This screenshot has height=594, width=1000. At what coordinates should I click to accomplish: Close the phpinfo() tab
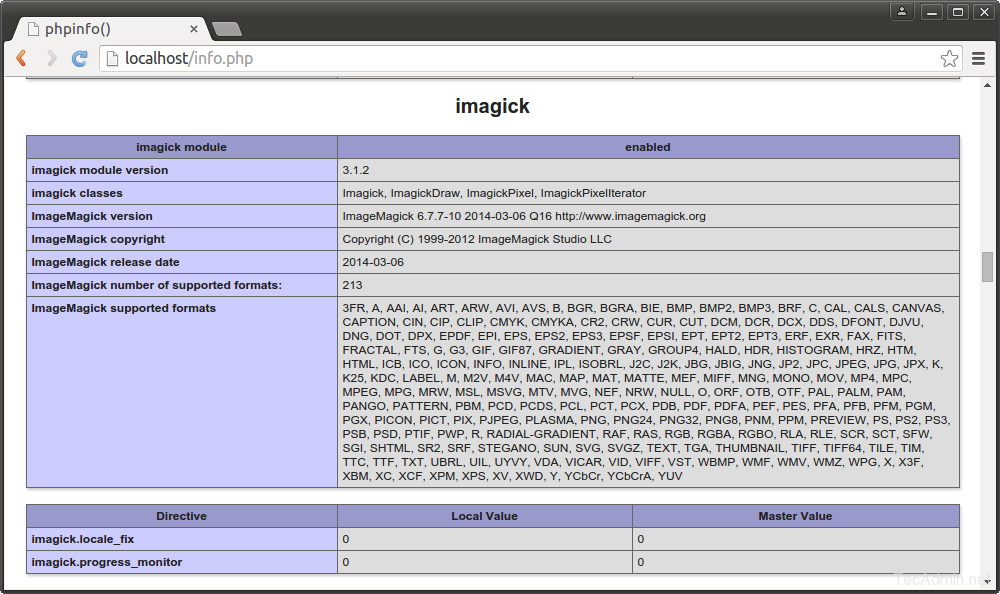pyautogui.click(x=194, y=29)
